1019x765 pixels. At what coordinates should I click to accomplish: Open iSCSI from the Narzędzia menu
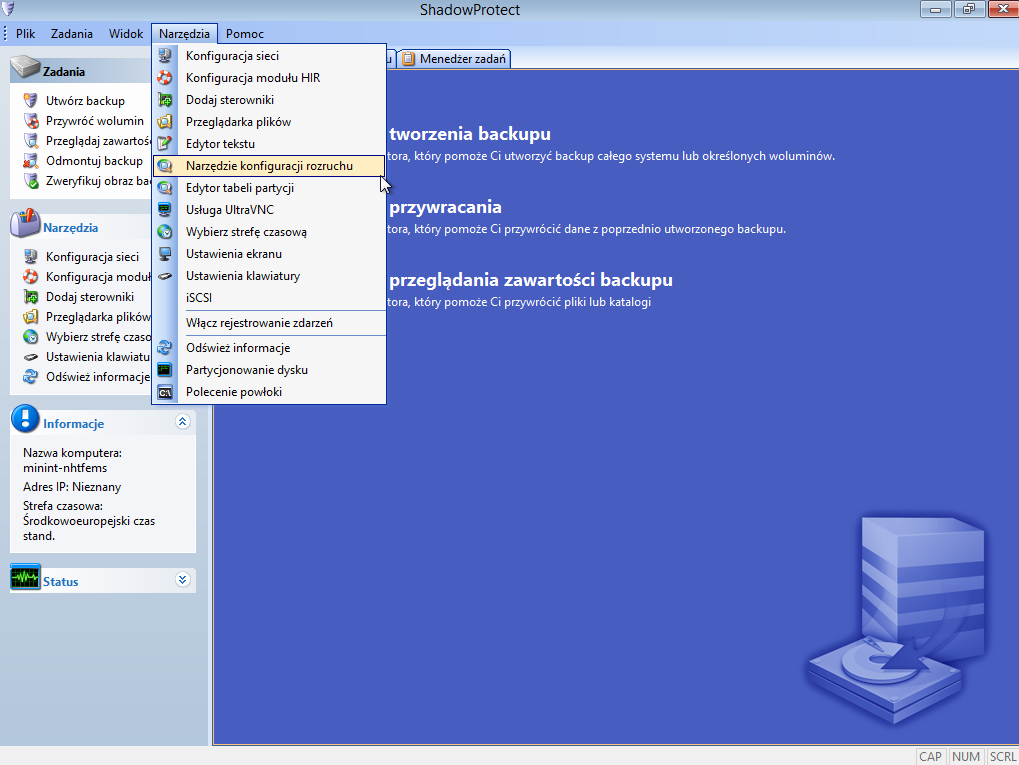tap(269, 298)
